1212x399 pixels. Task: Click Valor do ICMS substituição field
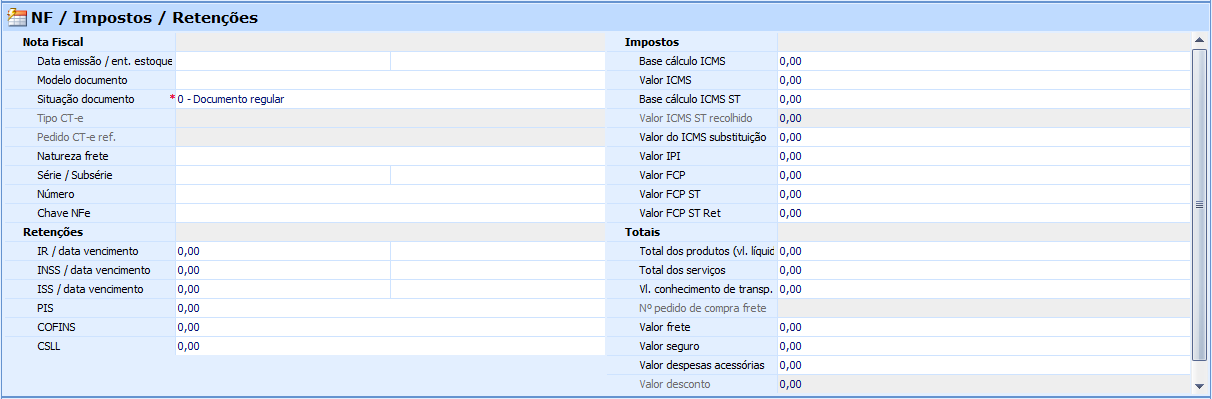point(984,137)
